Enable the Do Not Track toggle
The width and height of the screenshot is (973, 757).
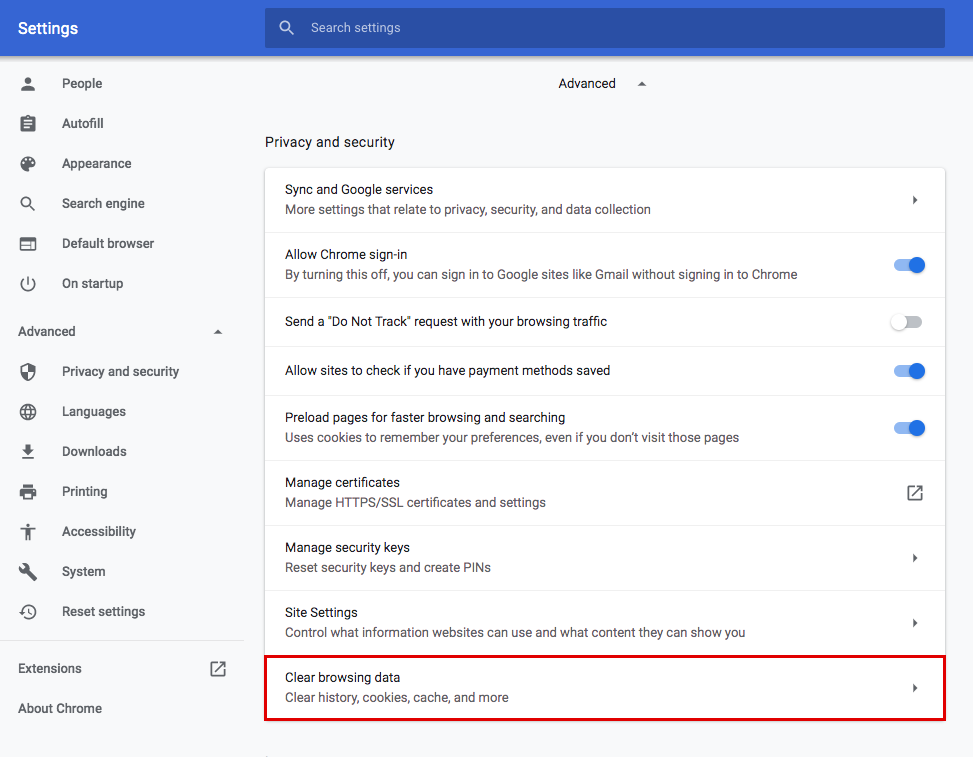point(906,322)
